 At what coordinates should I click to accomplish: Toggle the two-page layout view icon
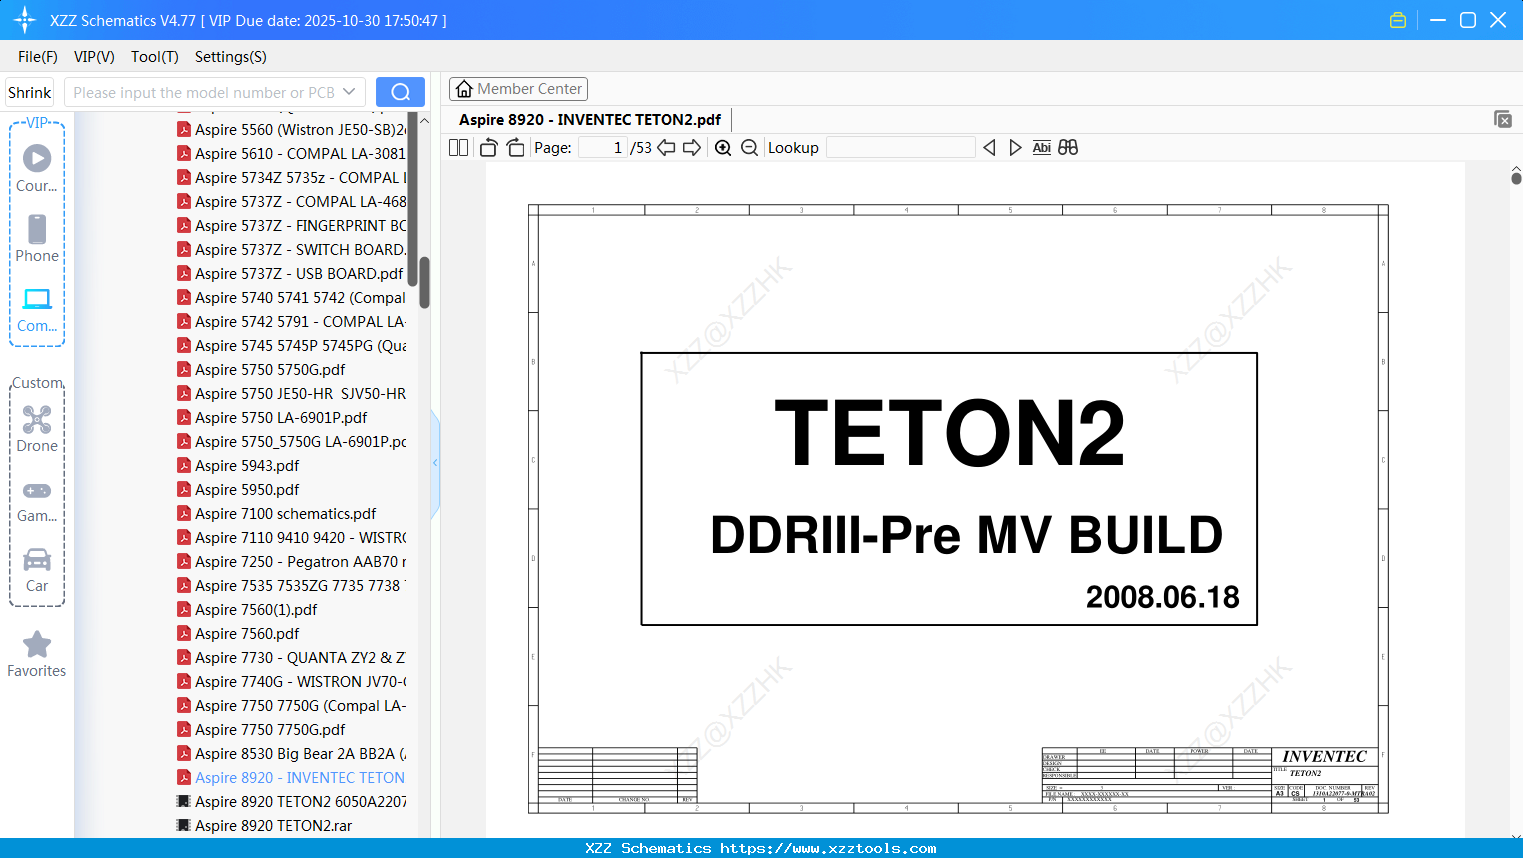(459, 147)
